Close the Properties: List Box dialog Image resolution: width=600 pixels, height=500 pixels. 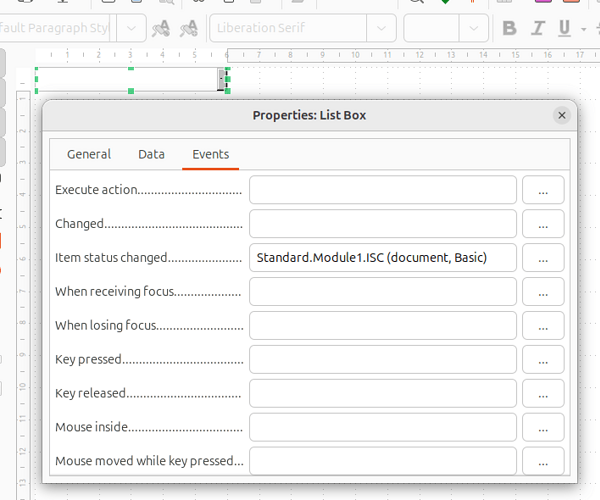[561, 115]
